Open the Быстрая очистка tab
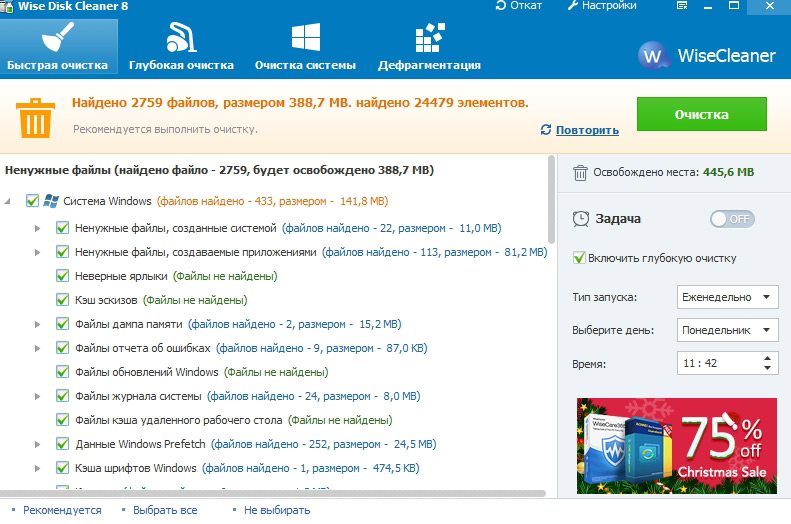 [59, 46]
